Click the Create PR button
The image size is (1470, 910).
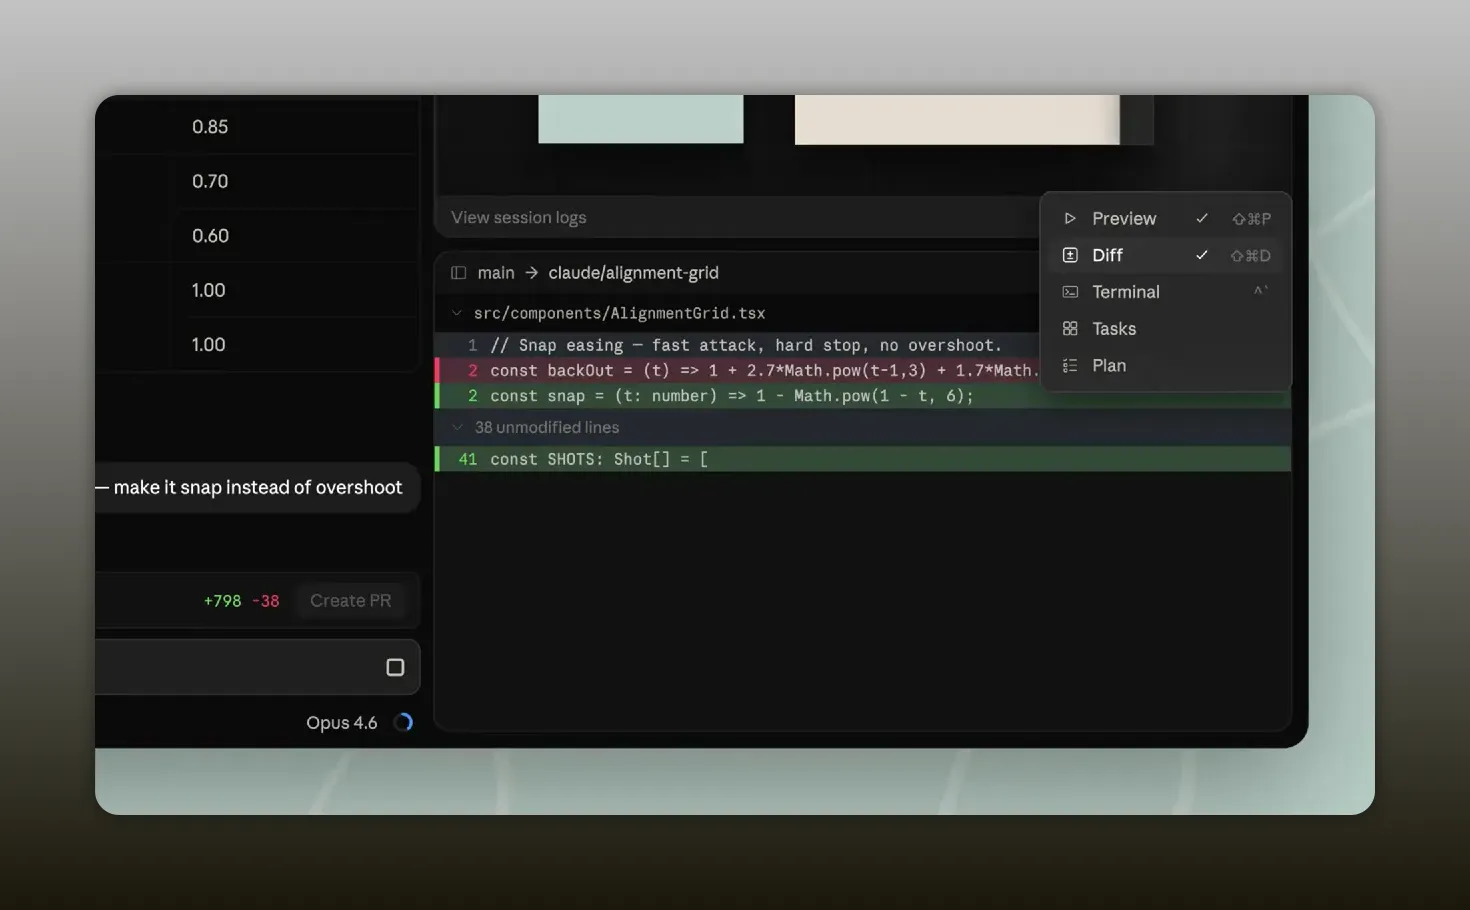pos(350,600)
